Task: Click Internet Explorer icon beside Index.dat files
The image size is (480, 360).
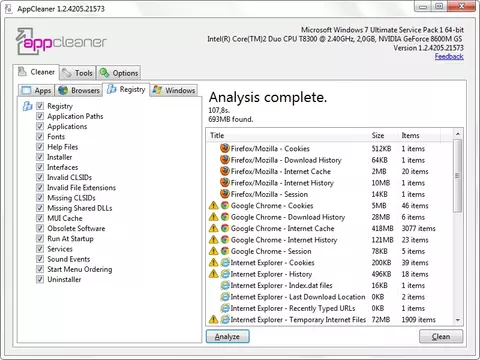Action: (225, 286)
